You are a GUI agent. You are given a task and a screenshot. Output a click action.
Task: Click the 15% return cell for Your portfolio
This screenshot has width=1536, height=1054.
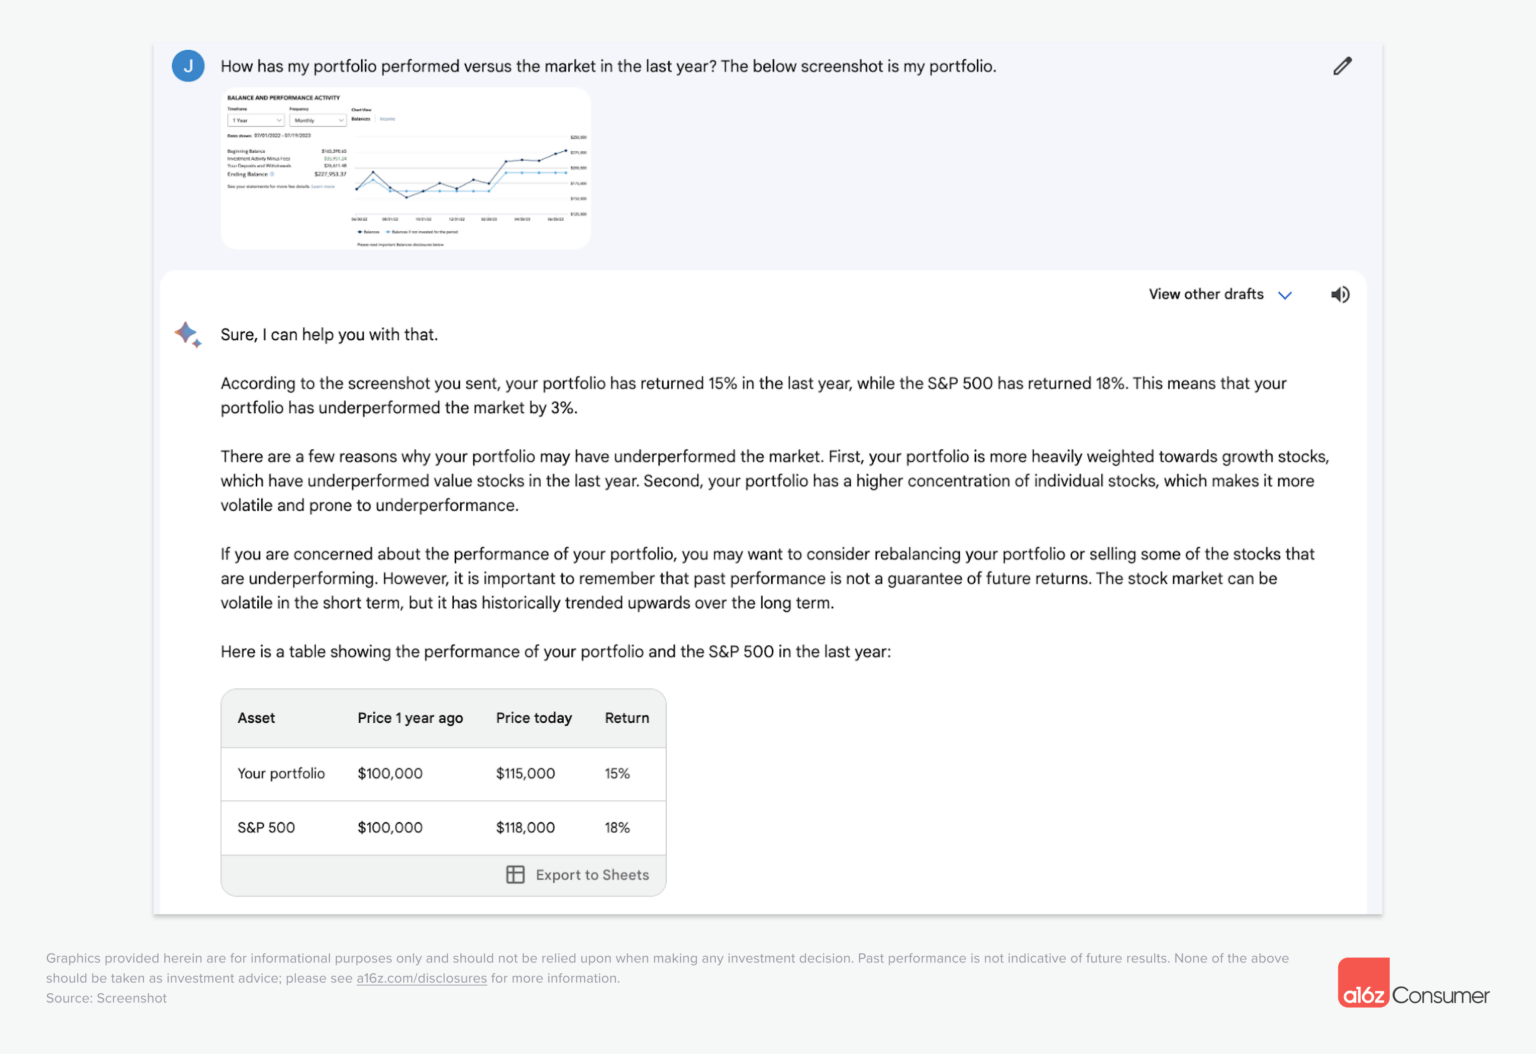point(617,773)
